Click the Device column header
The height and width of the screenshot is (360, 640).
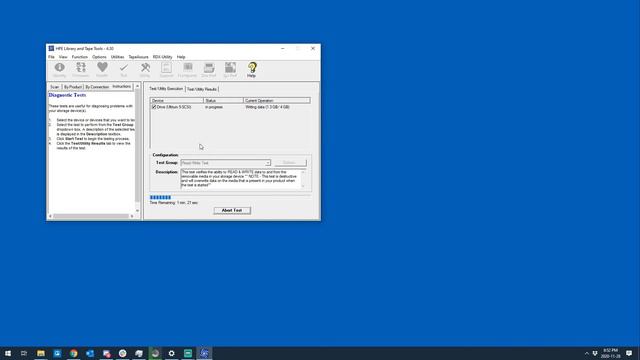pos(176,100)
